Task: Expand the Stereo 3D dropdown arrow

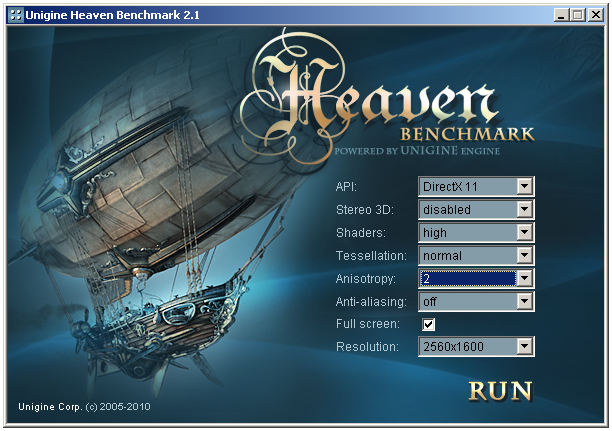Action: [x=525, y=209]
